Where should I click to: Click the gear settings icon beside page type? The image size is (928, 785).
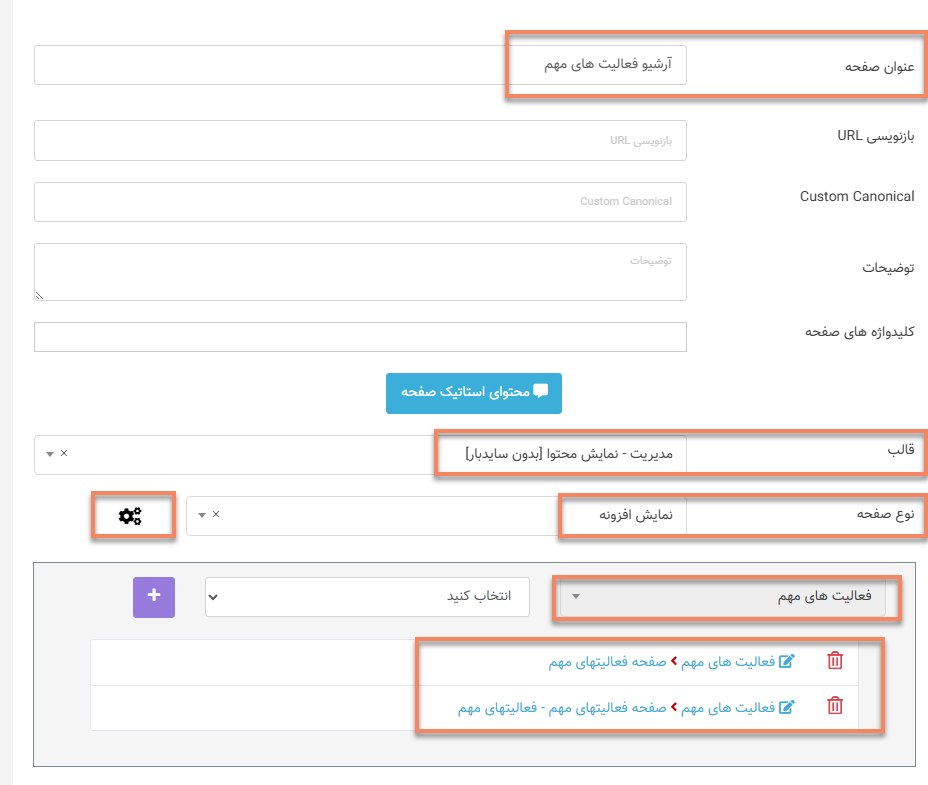point(130,516)
